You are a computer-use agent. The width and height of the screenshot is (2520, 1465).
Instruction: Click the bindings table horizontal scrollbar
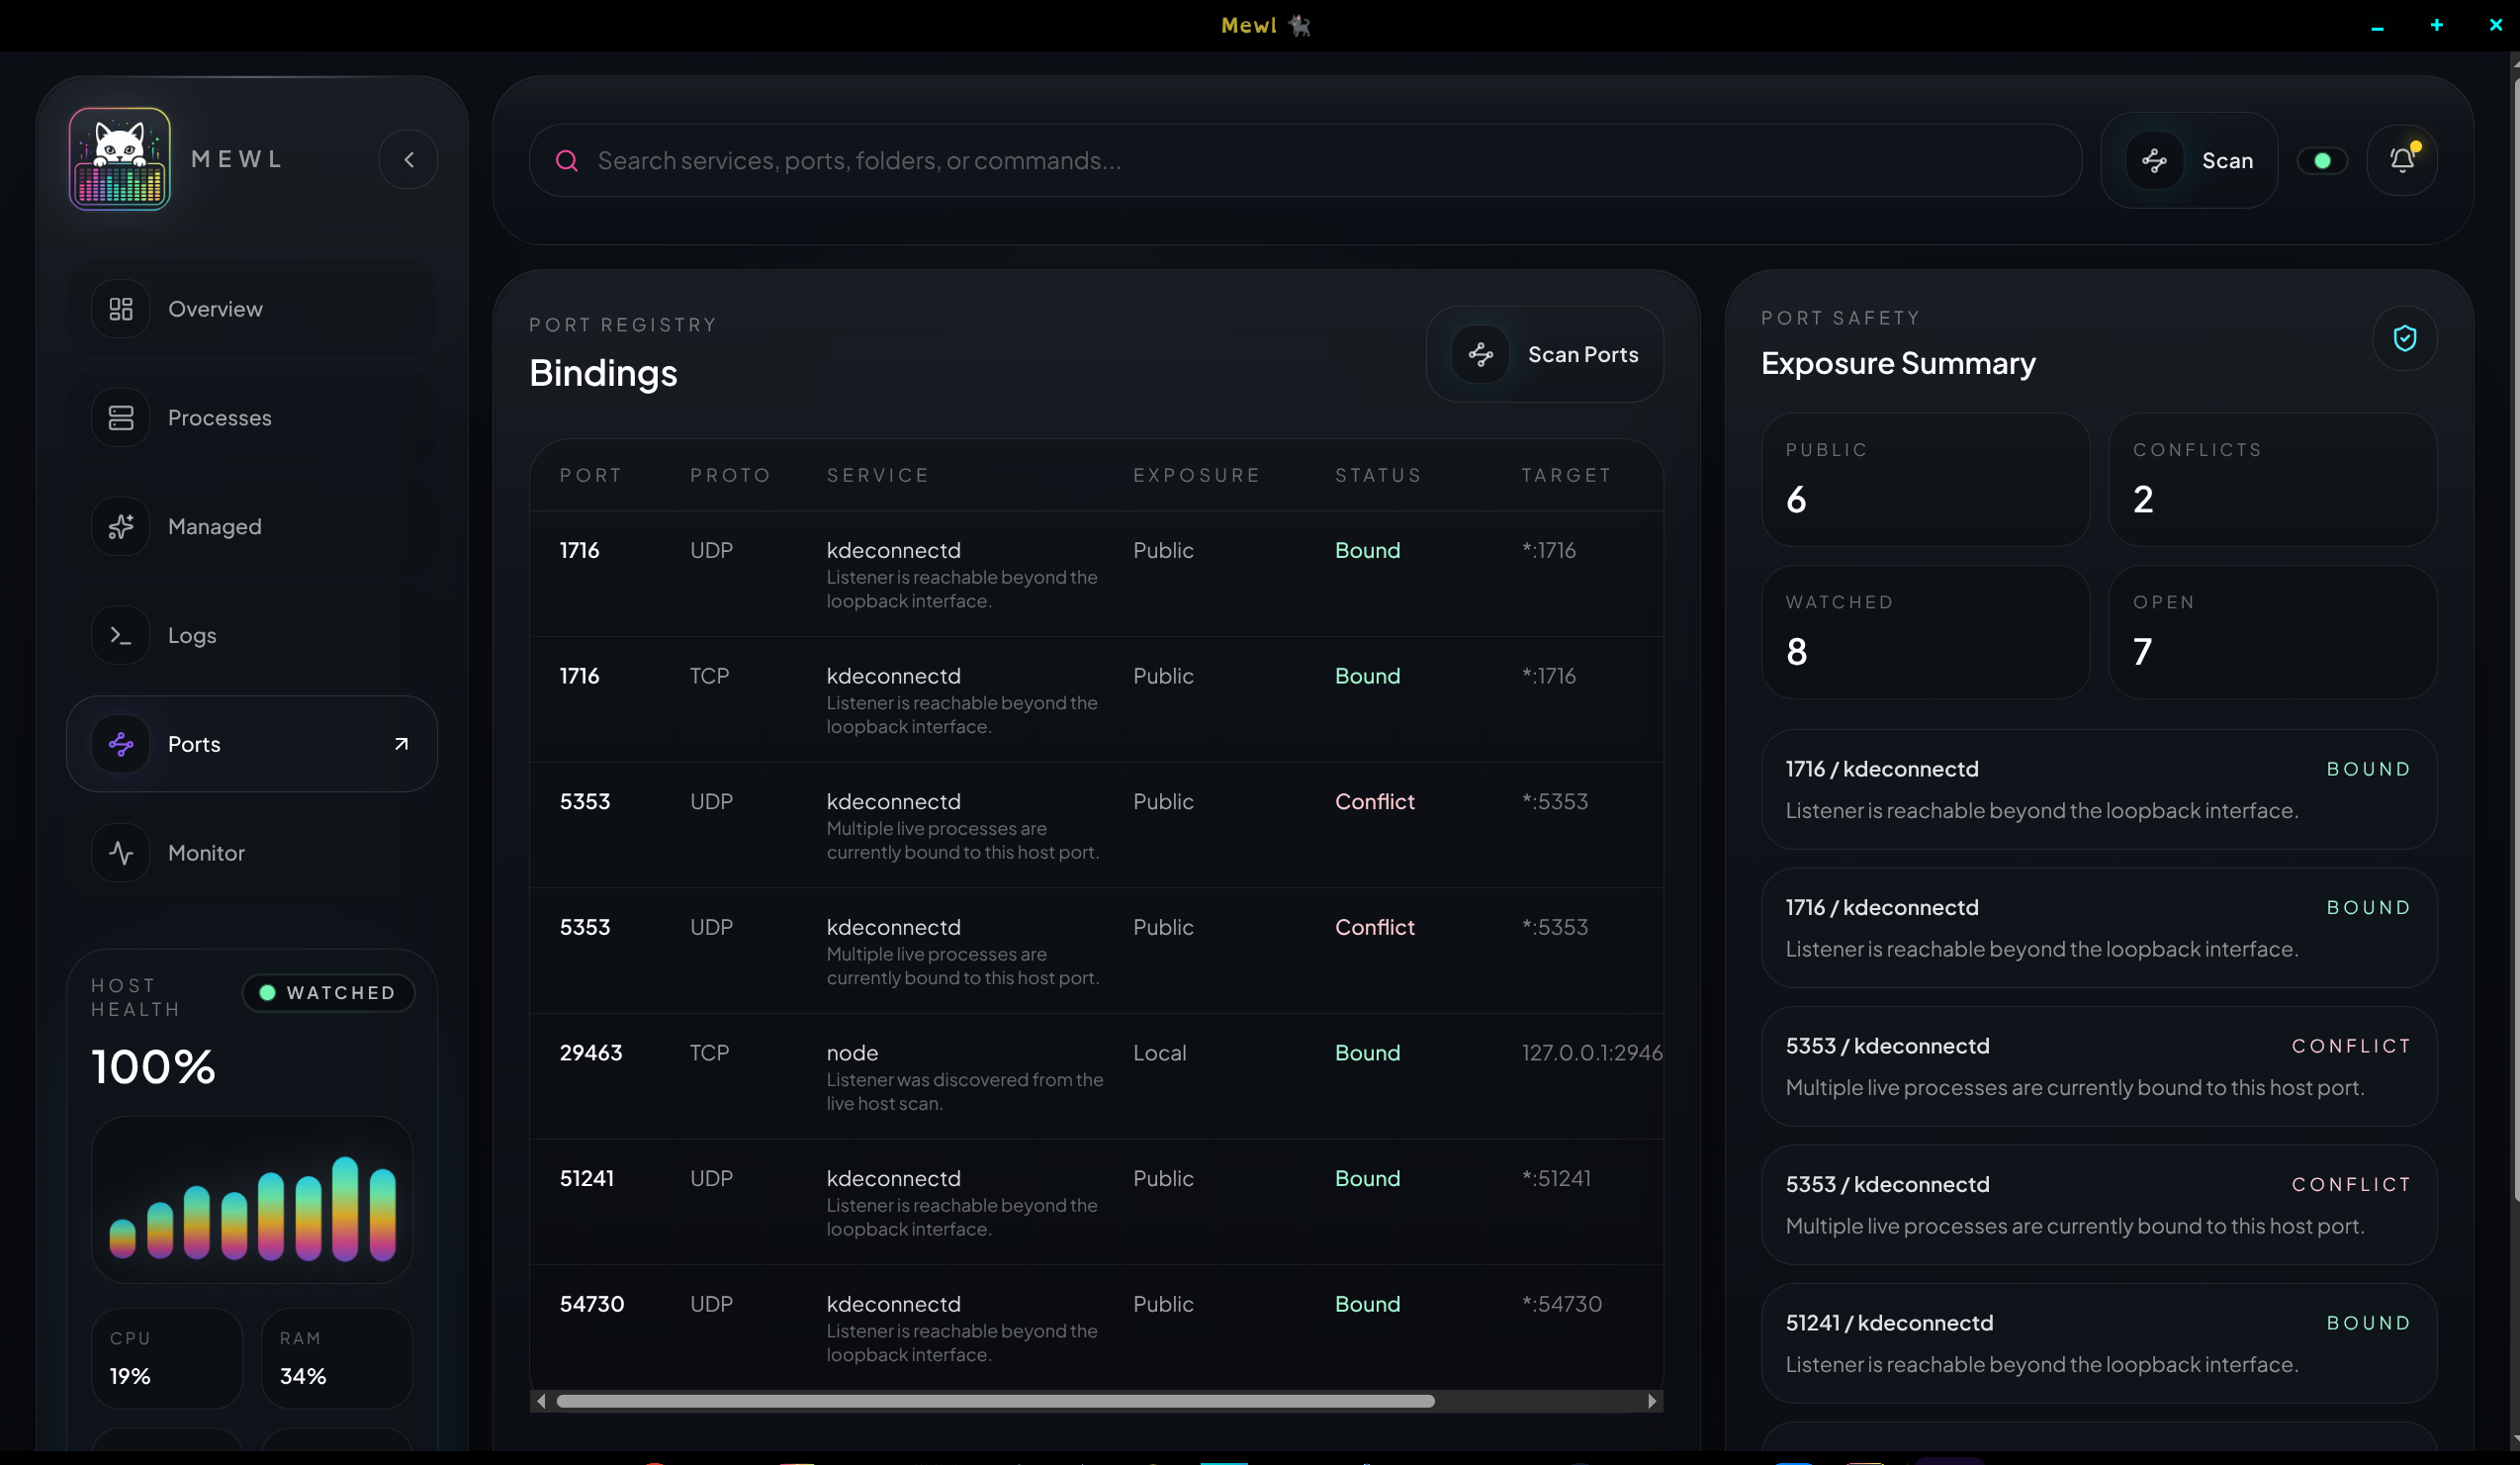click(995, 1401)
